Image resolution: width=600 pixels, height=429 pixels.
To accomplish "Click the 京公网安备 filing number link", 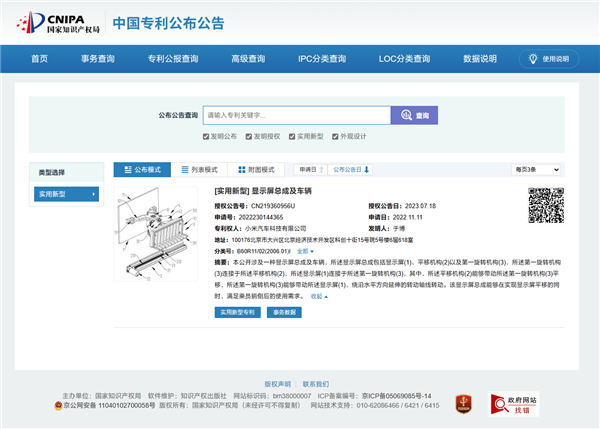I will pos(109,406).
